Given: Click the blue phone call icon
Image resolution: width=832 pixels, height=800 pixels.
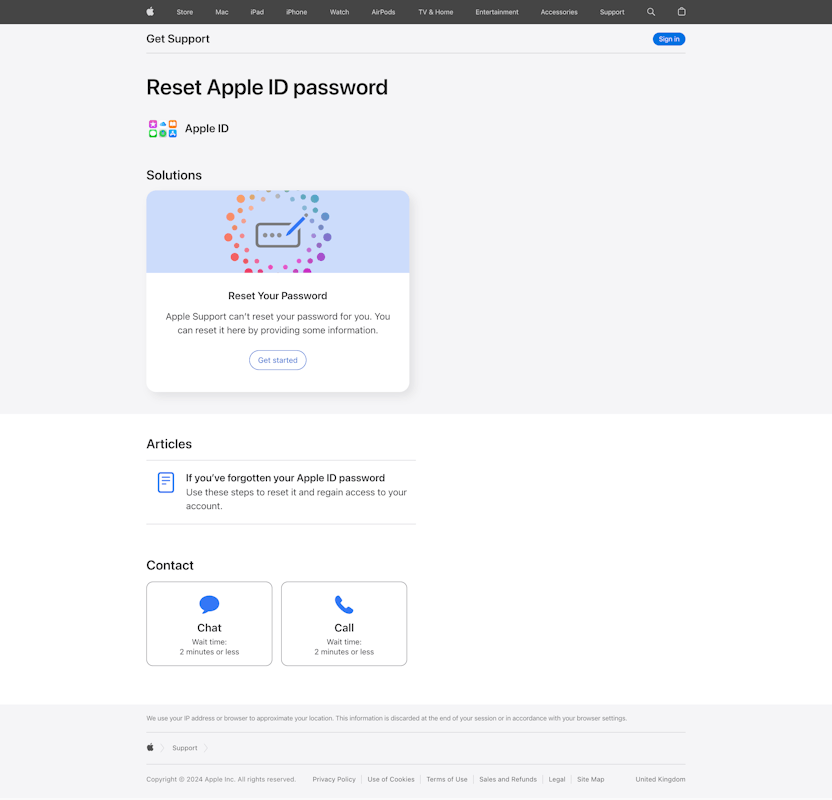Looking at the screenshot, I should pyautogui.click(x=344, y=604).
